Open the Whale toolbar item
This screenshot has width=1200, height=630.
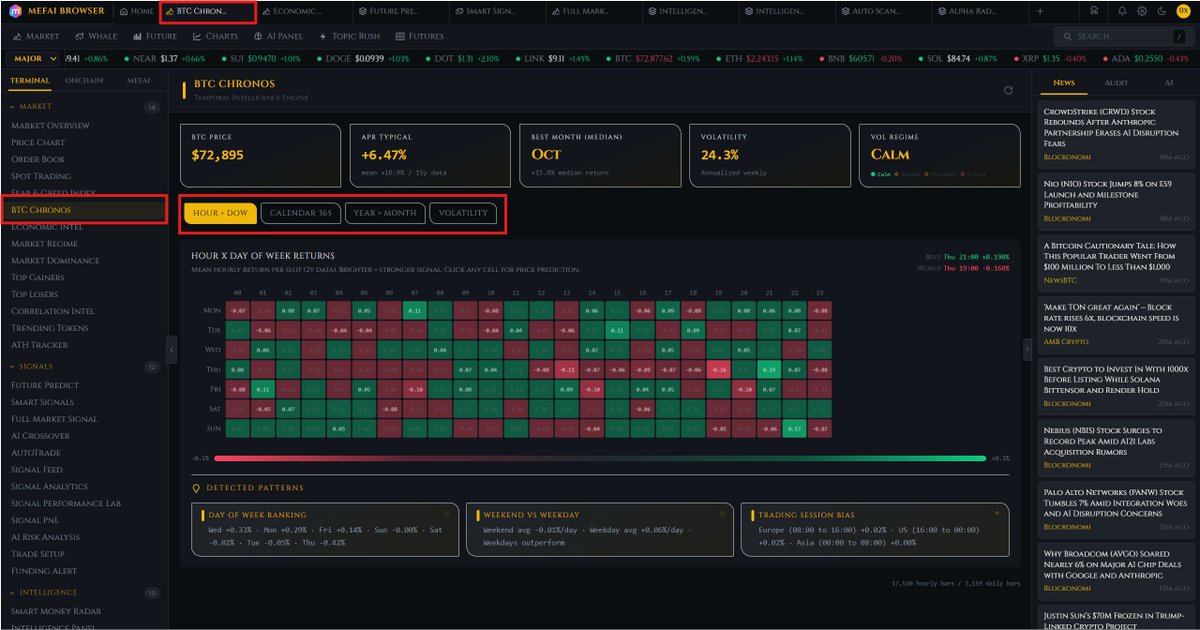pyautogui.click(x=96, y=36)
